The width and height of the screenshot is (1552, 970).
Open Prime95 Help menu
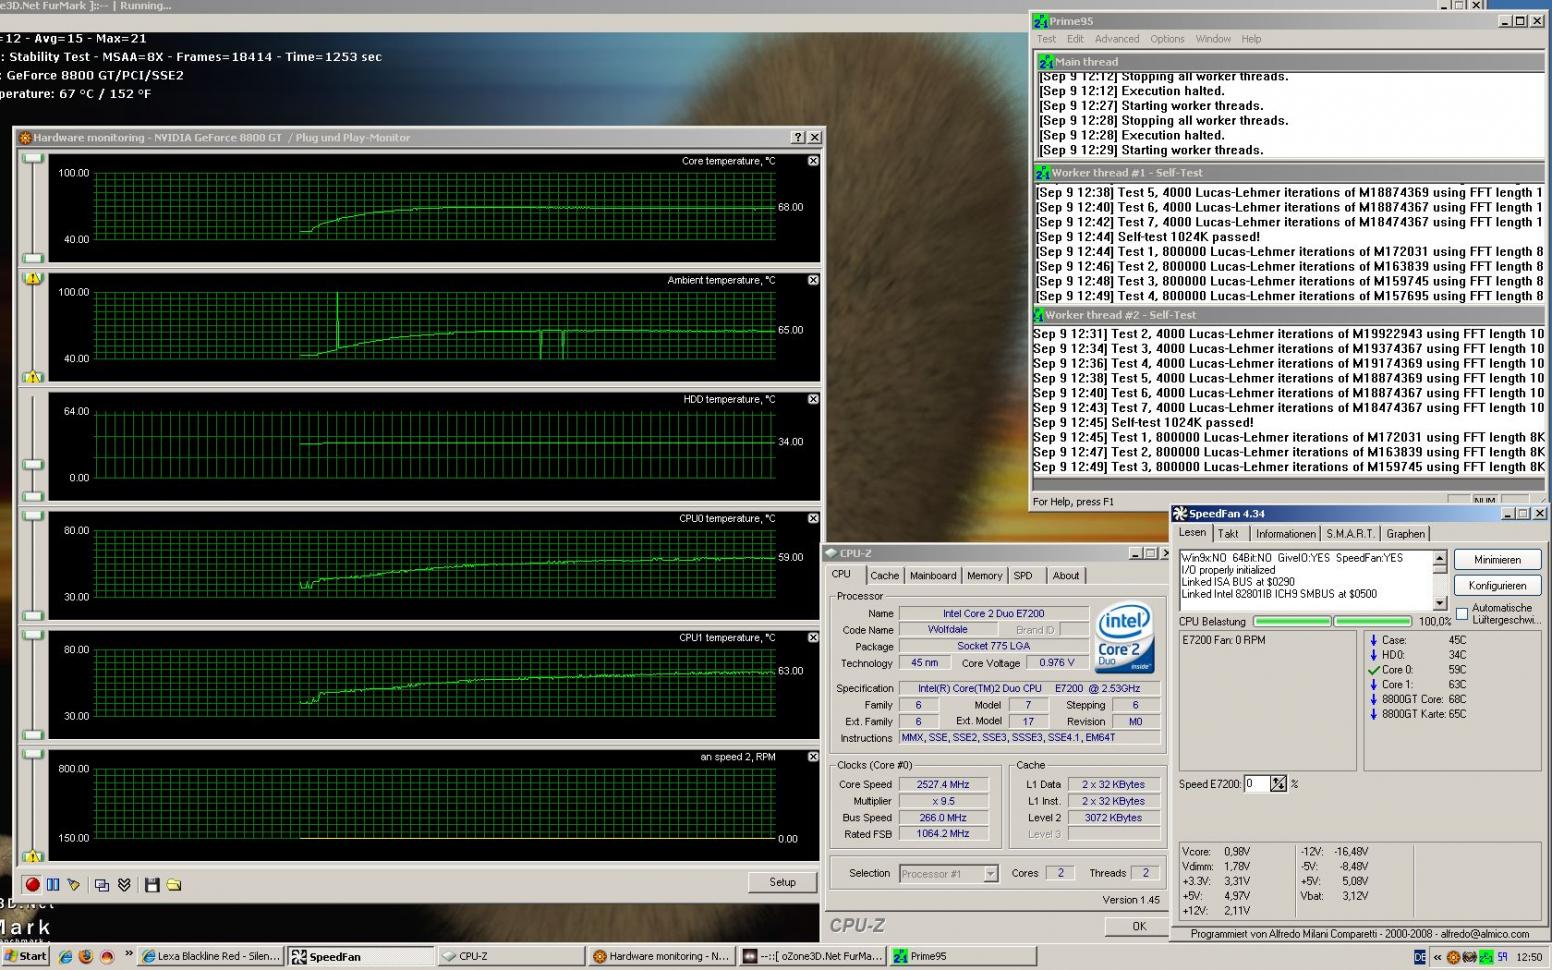click(1251, 39)
